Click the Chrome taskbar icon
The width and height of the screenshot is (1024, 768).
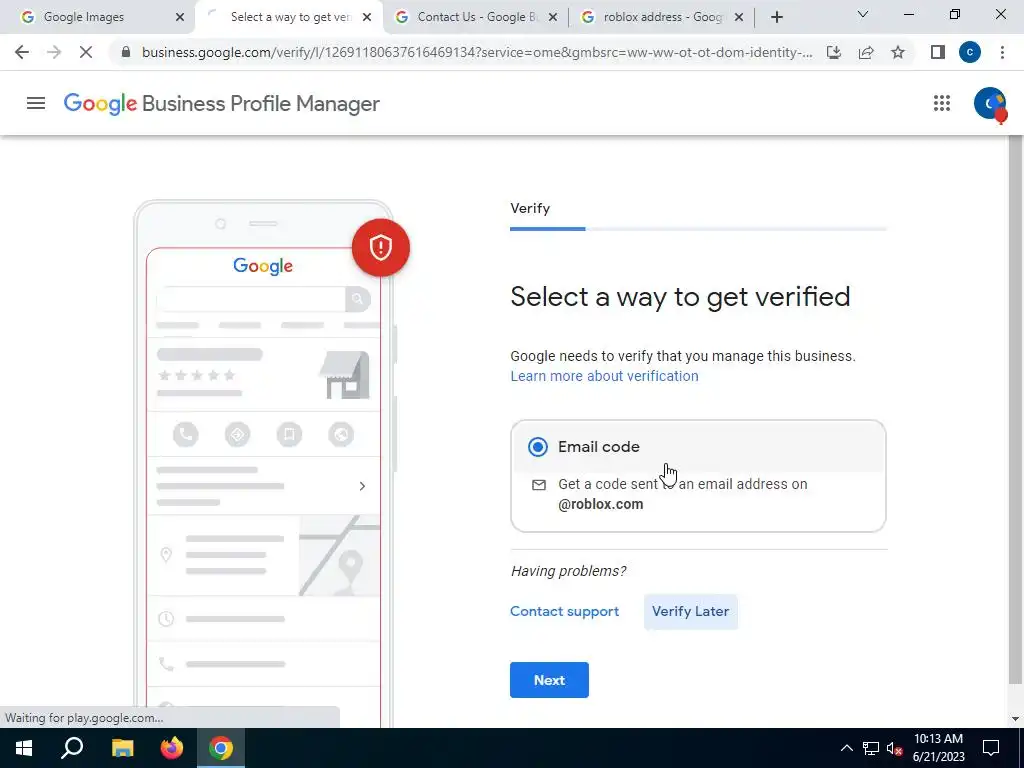tap(221, 748)
